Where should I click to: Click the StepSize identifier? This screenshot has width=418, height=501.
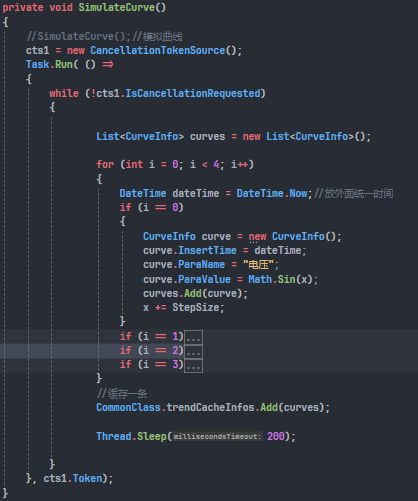click(x=196, y=307)
